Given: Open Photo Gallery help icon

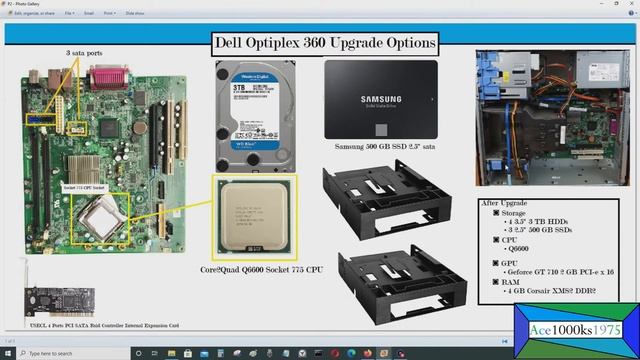Looking at the screenshot, I should pyautogui.click(x=631, y=13).
